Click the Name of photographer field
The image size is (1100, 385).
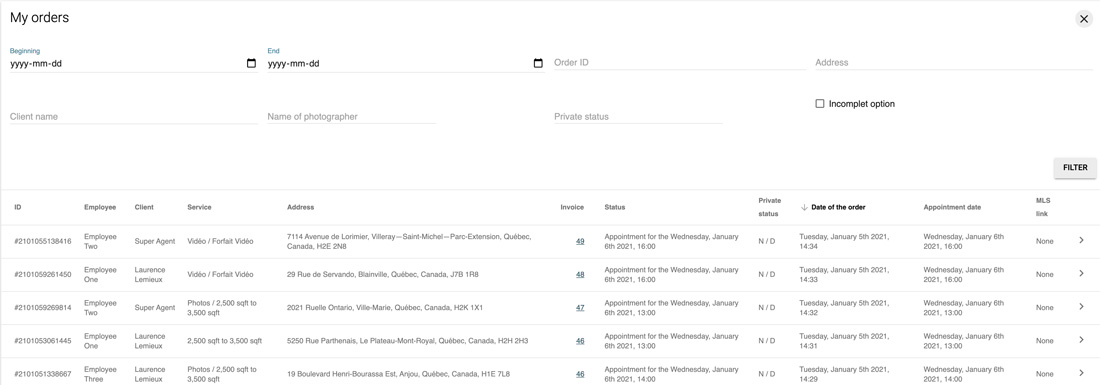point(351,116)
